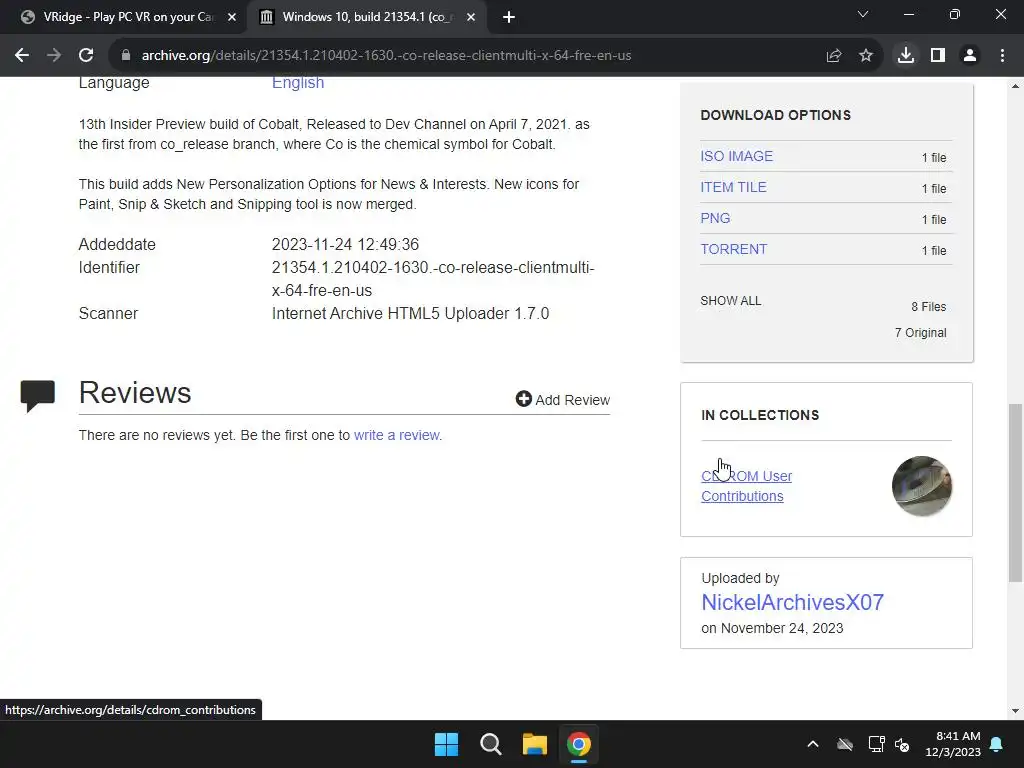The height and width of the screenshot is (768, 1024).
Task: Open Windows taskbar search
Action: point(490,744)
